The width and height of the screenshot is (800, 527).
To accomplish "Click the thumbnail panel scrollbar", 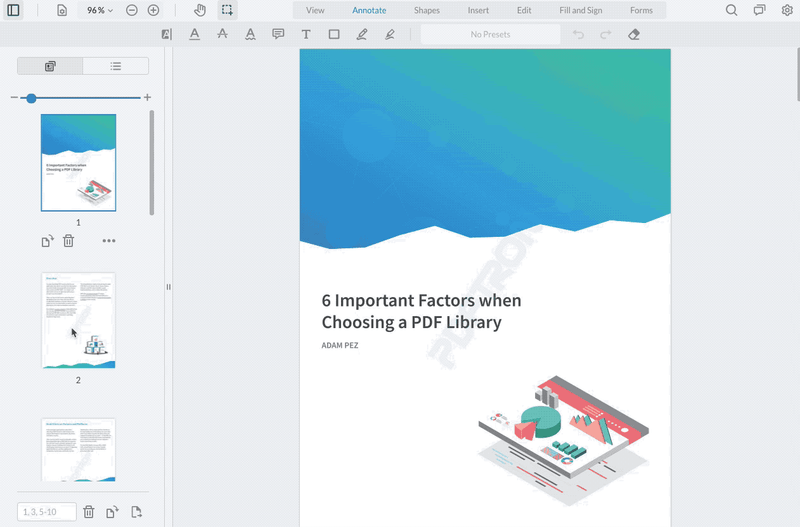I will click(x=152, y=163).
